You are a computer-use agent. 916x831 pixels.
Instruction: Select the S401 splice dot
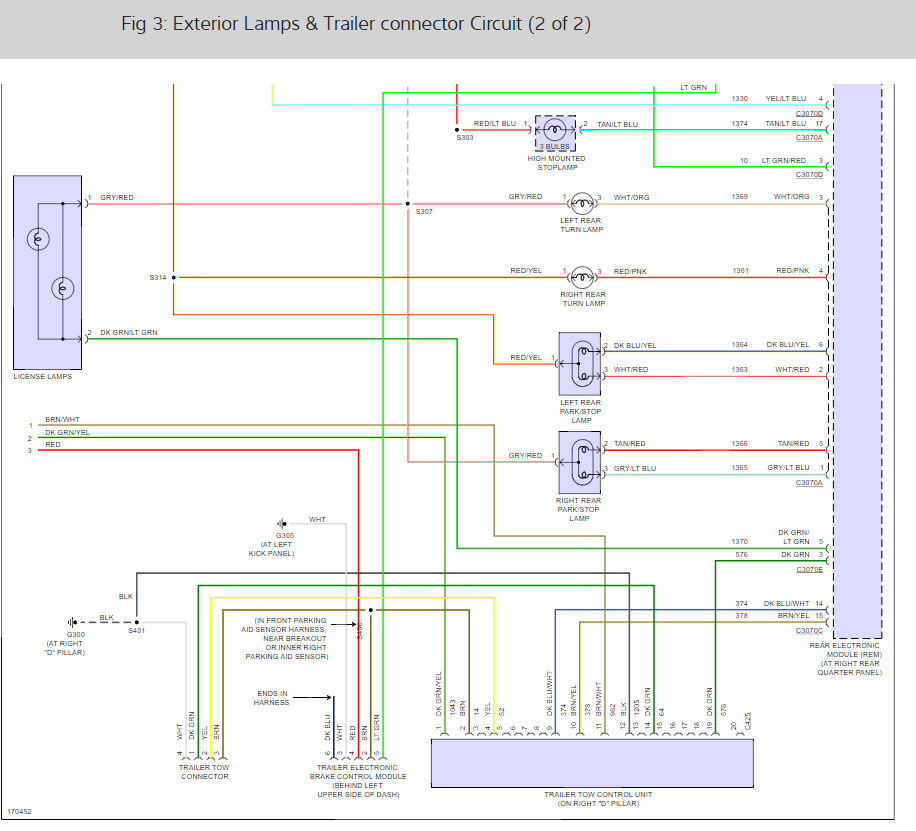click(x=137, y=622)
